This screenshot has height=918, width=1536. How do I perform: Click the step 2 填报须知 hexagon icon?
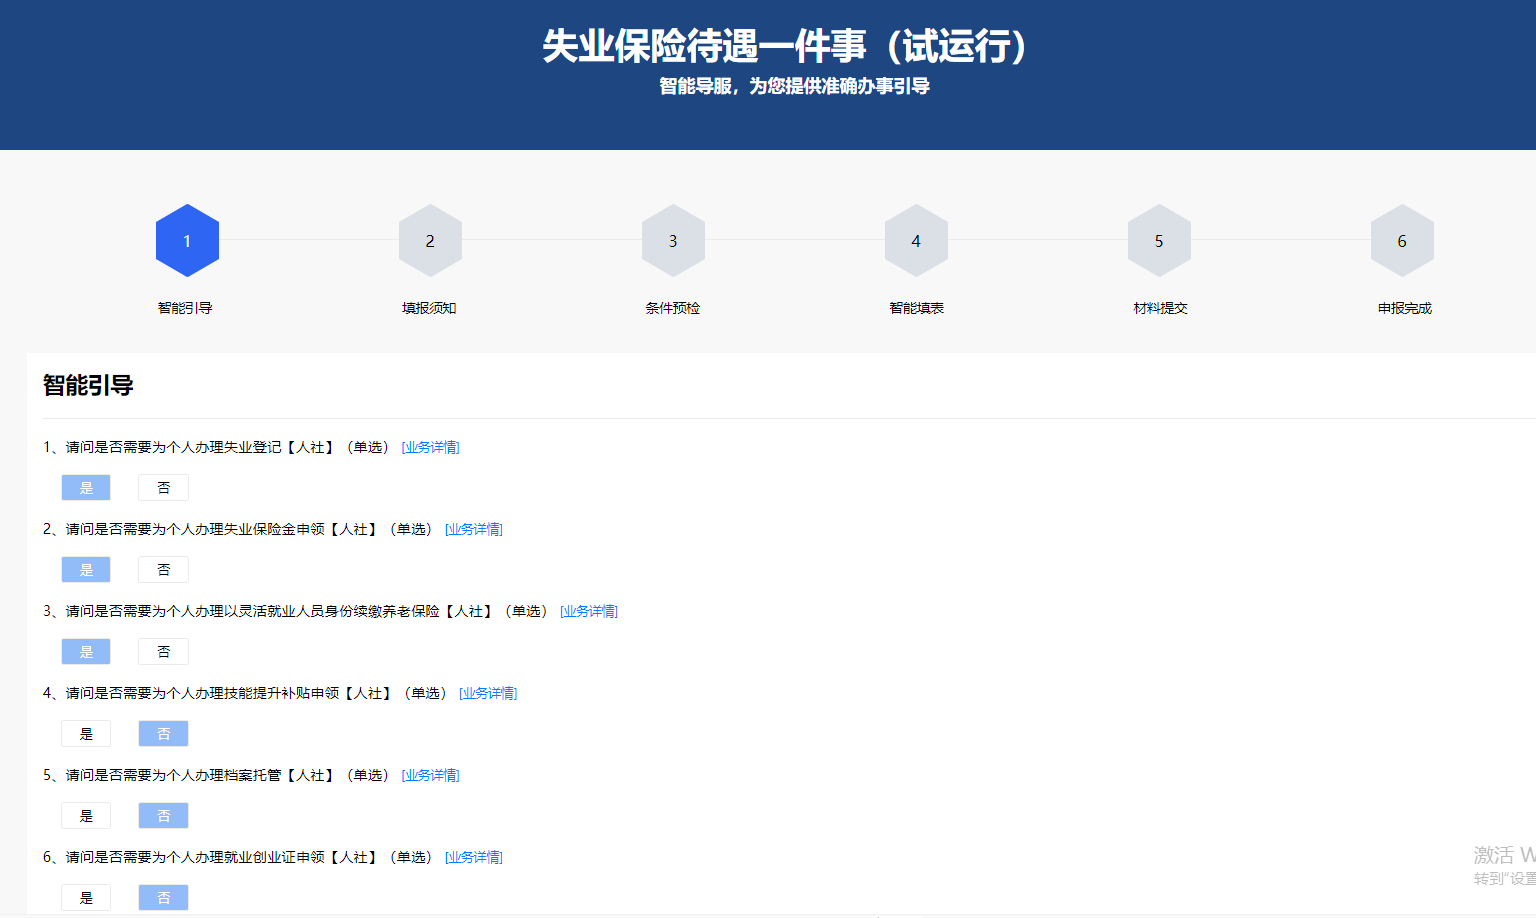coord(430,240)
